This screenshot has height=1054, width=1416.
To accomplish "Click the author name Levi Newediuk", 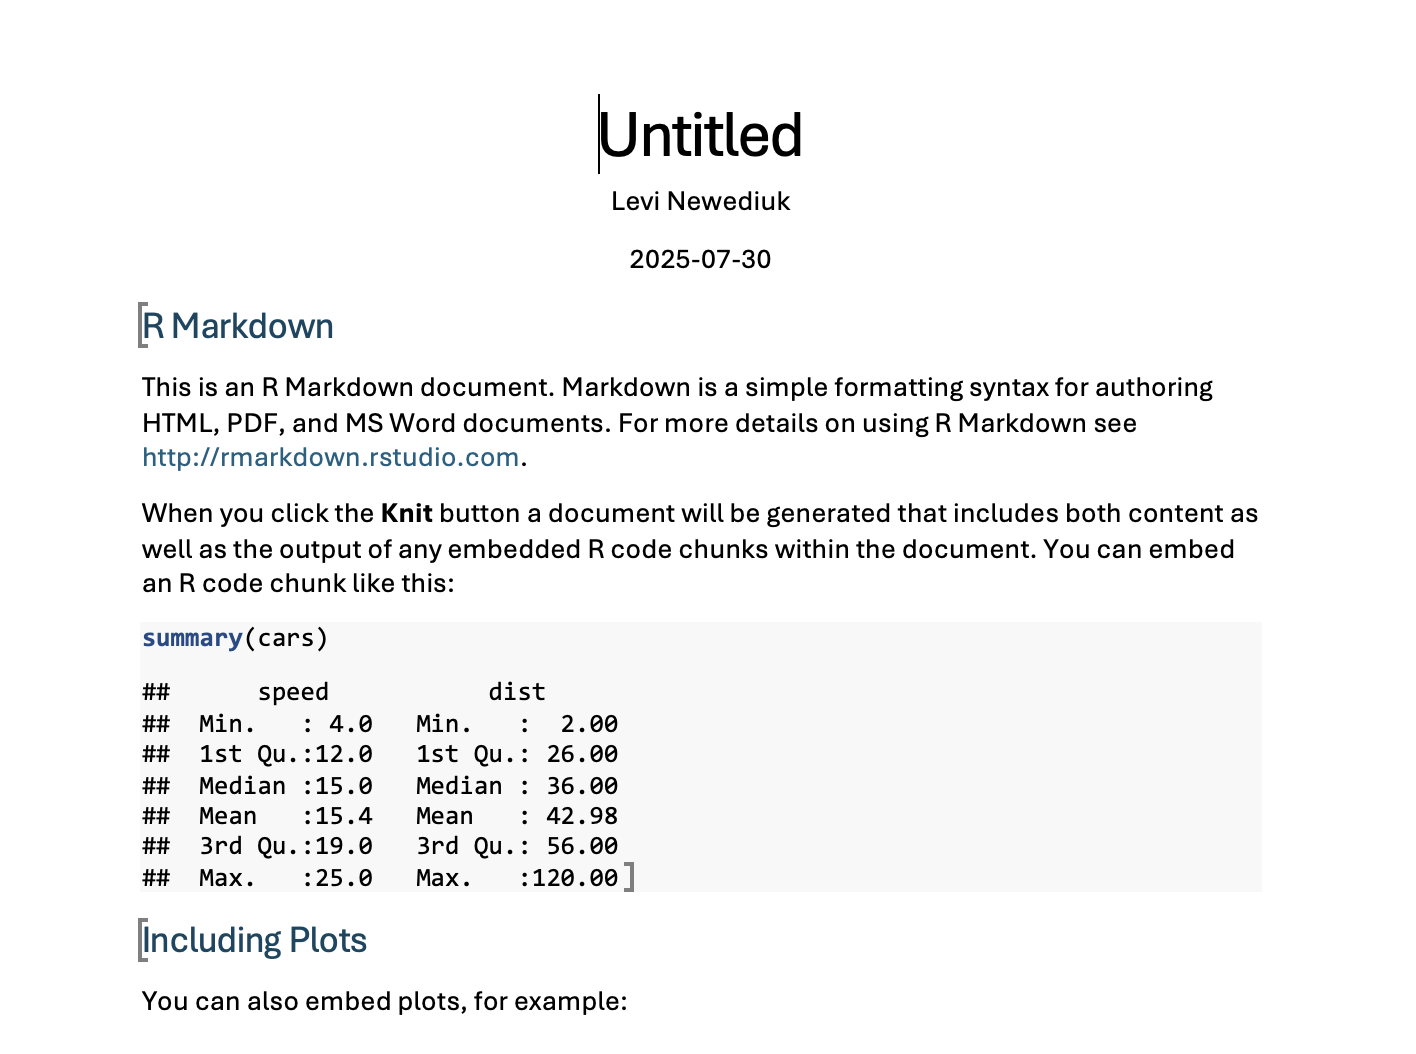I will click(x=700, y=201).
